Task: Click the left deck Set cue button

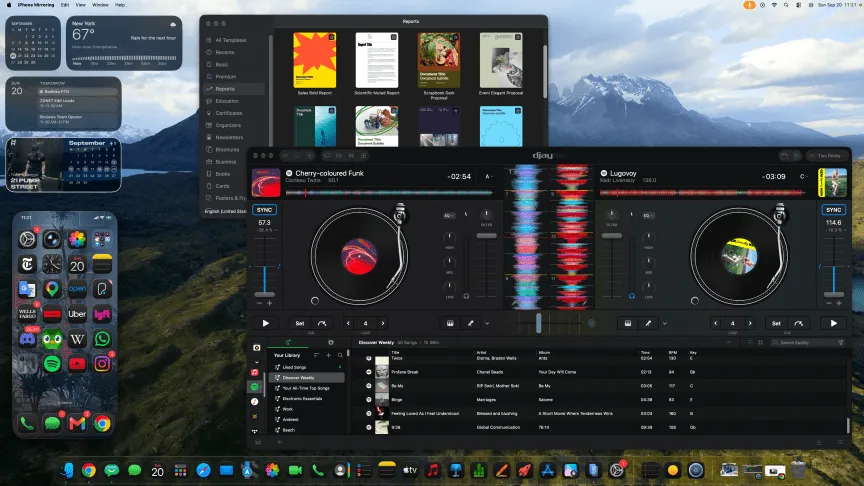Action: (x=300, y=323)
